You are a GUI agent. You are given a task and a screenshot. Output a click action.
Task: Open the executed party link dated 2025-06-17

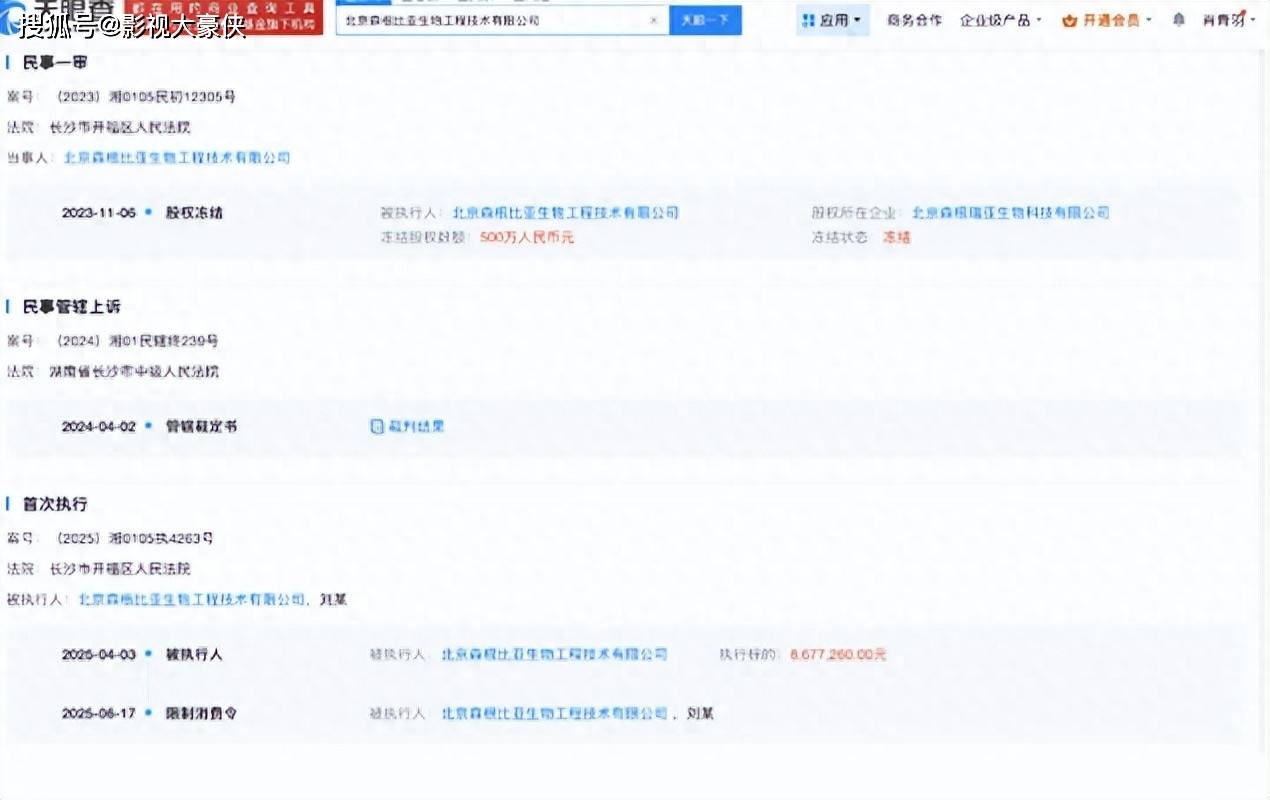point(556,713)
